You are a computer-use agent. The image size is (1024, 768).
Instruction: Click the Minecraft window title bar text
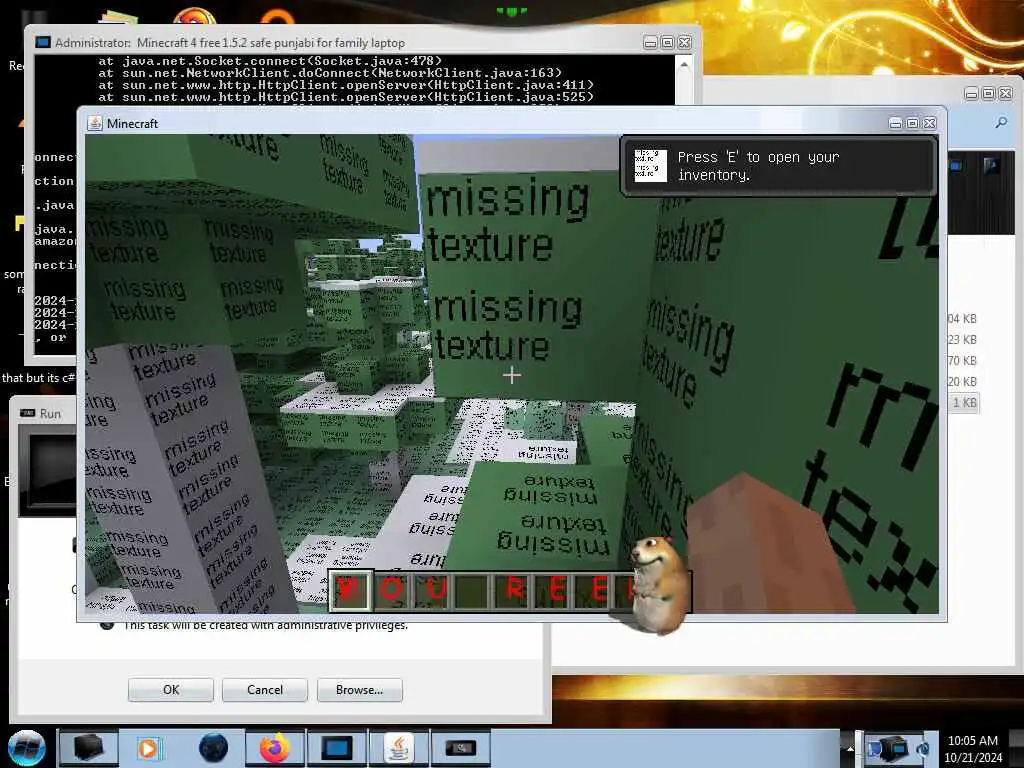[x=133, y=123]
